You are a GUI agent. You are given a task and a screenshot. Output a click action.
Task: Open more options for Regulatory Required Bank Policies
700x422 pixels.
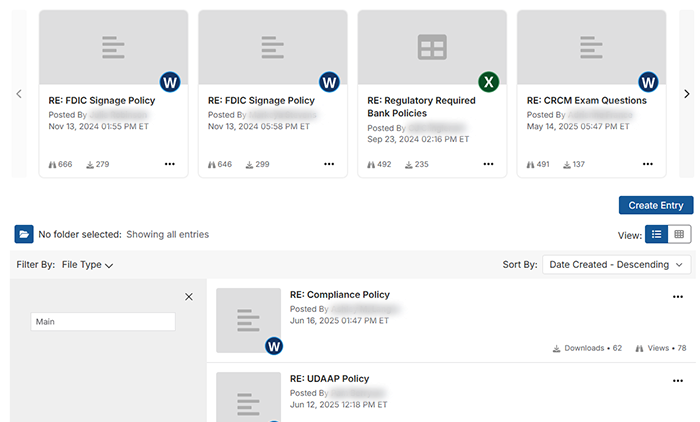tap(488, 164)
